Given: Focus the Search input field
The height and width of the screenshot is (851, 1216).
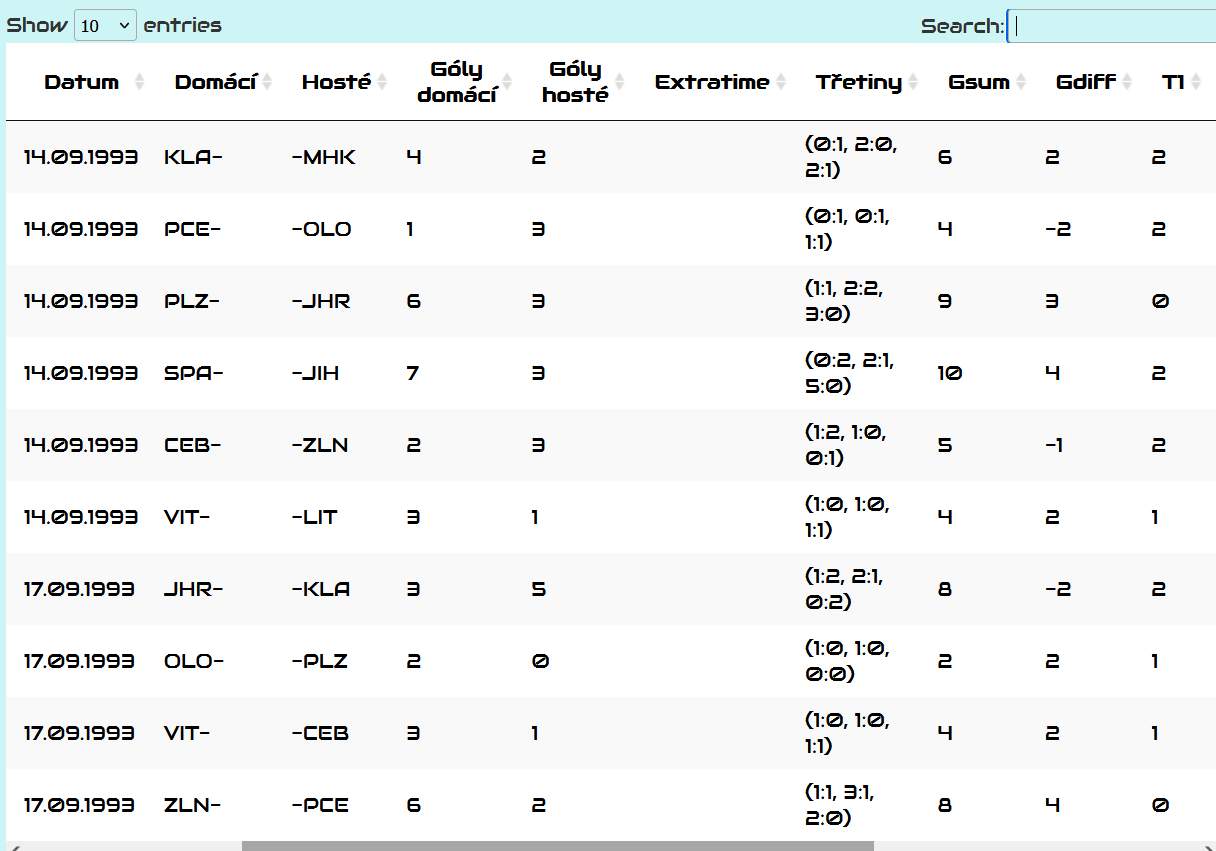Looking at the screenshot, I should [1110, 27].
